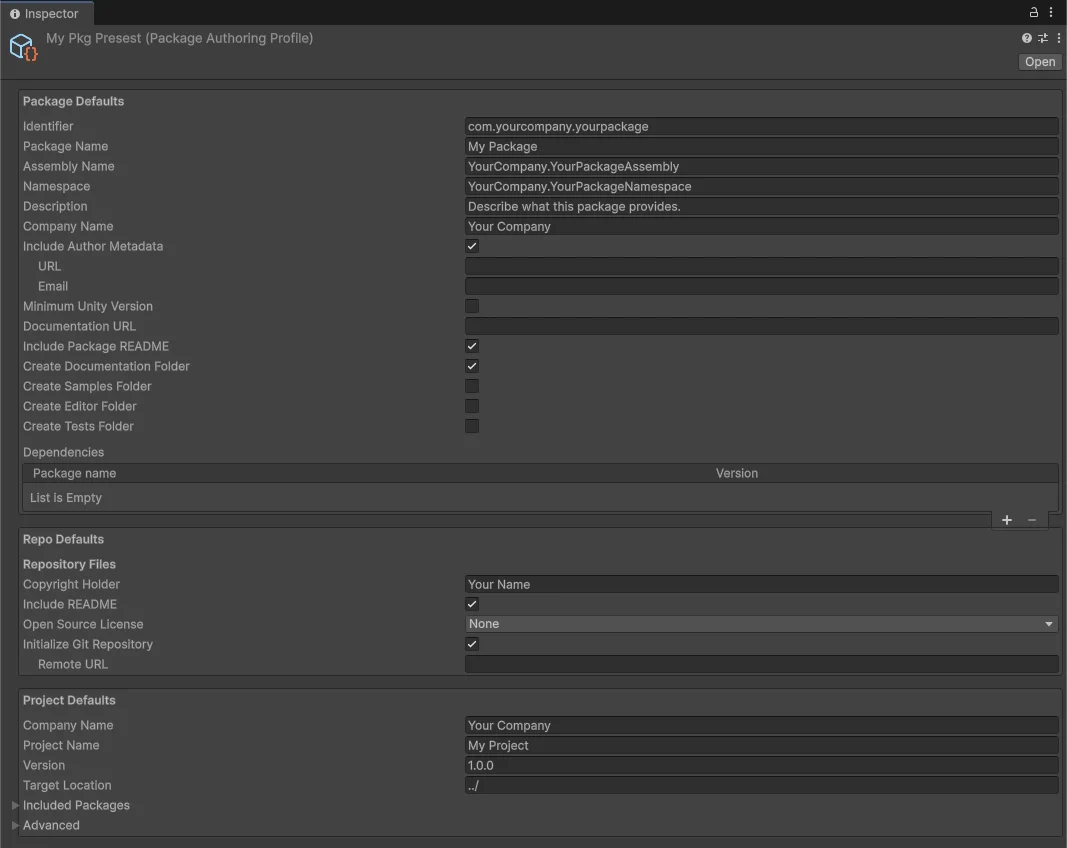Edit the Project Name field
Screen dimensions: 1067x848
click(x=761, y=745)
